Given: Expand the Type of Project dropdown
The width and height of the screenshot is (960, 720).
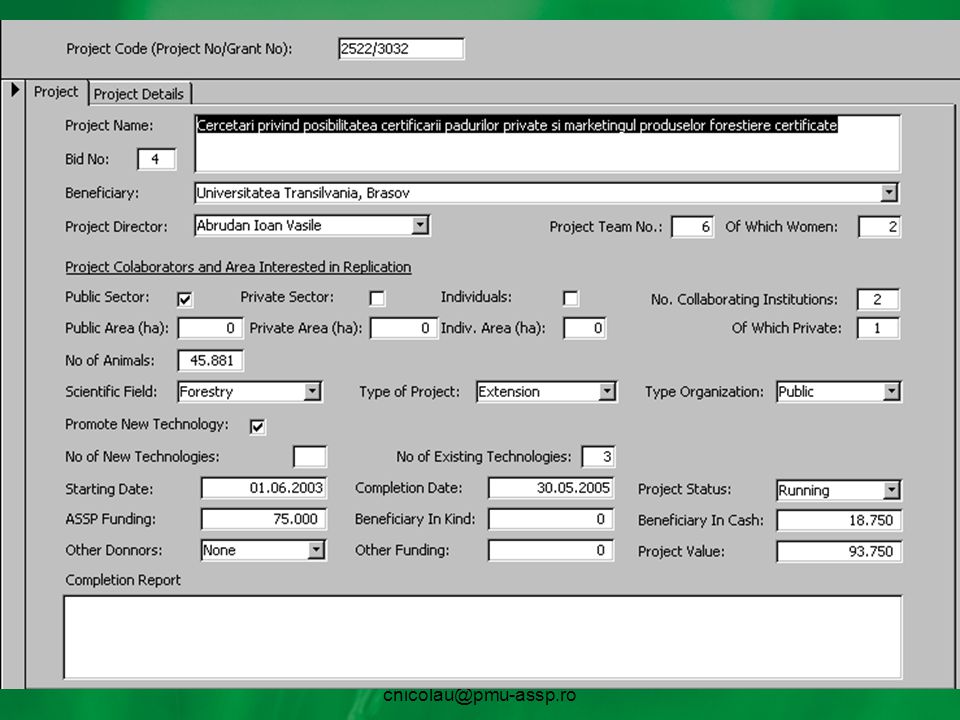Looking at the screenshot, I should [607, 392].
